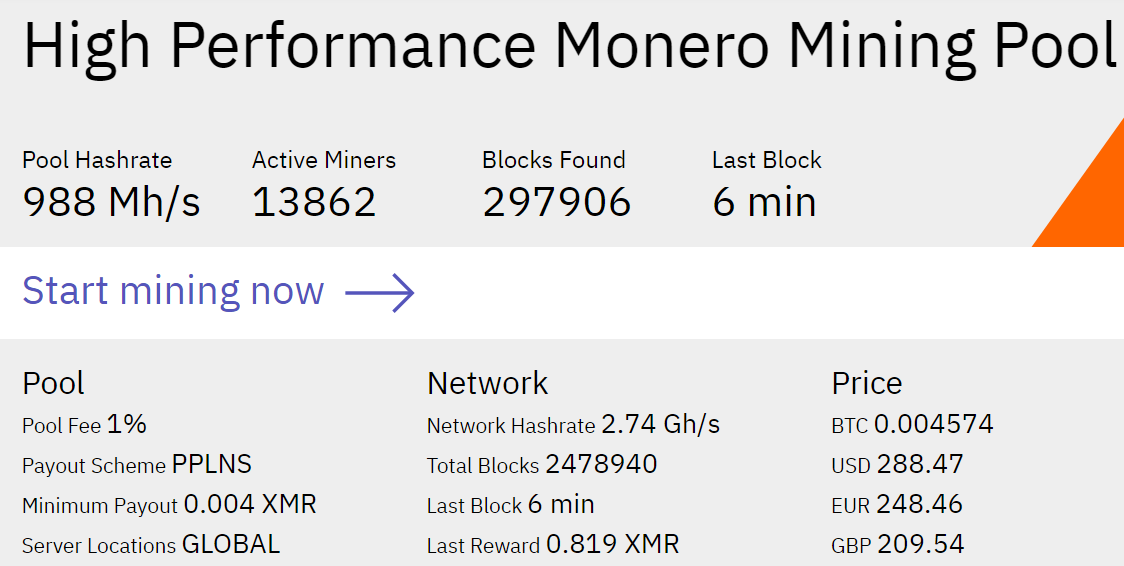The width and height of the screenshot is (1124, 566).
Task: Select the Payout Scheme PPLNS entry
Action: point(137,465)
